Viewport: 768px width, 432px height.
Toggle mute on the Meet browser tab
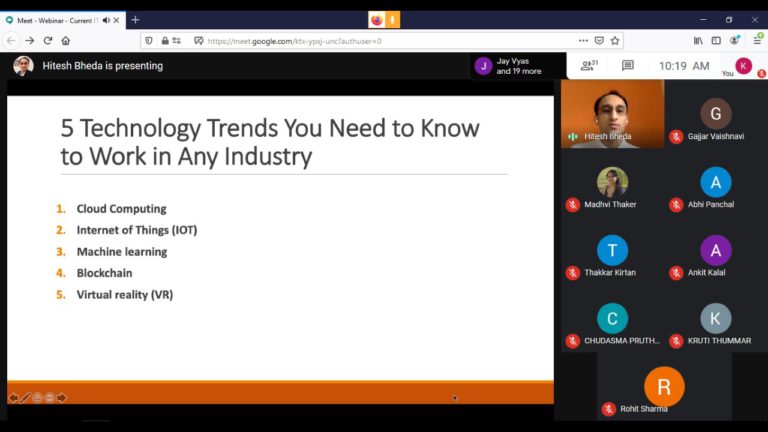[x=106, y=20]
